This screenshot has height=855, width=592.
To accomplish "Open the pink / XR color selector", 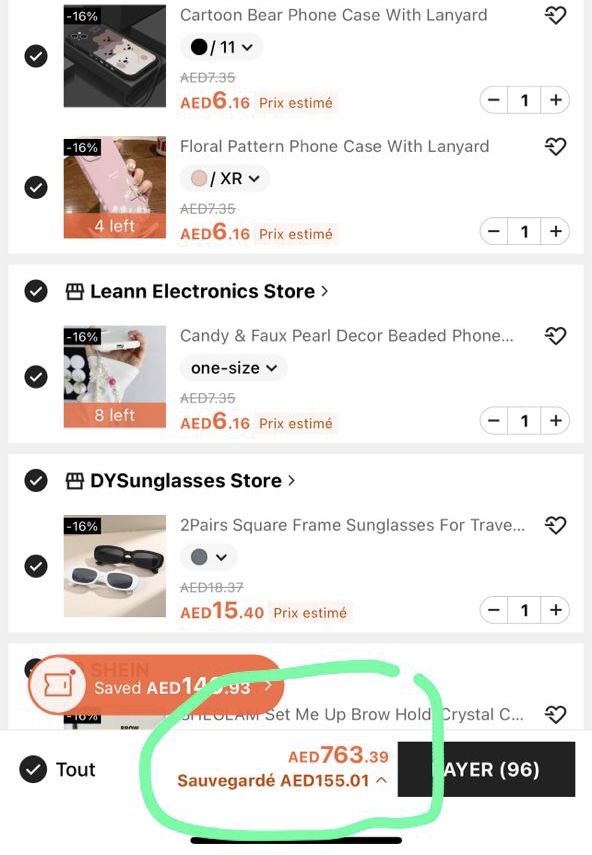I will [x=225, y=178].
